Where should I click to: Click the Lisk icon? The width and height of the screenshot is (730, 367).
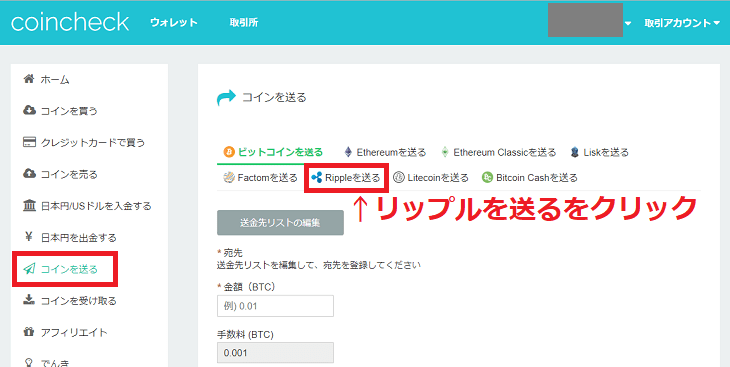point(575,152)
